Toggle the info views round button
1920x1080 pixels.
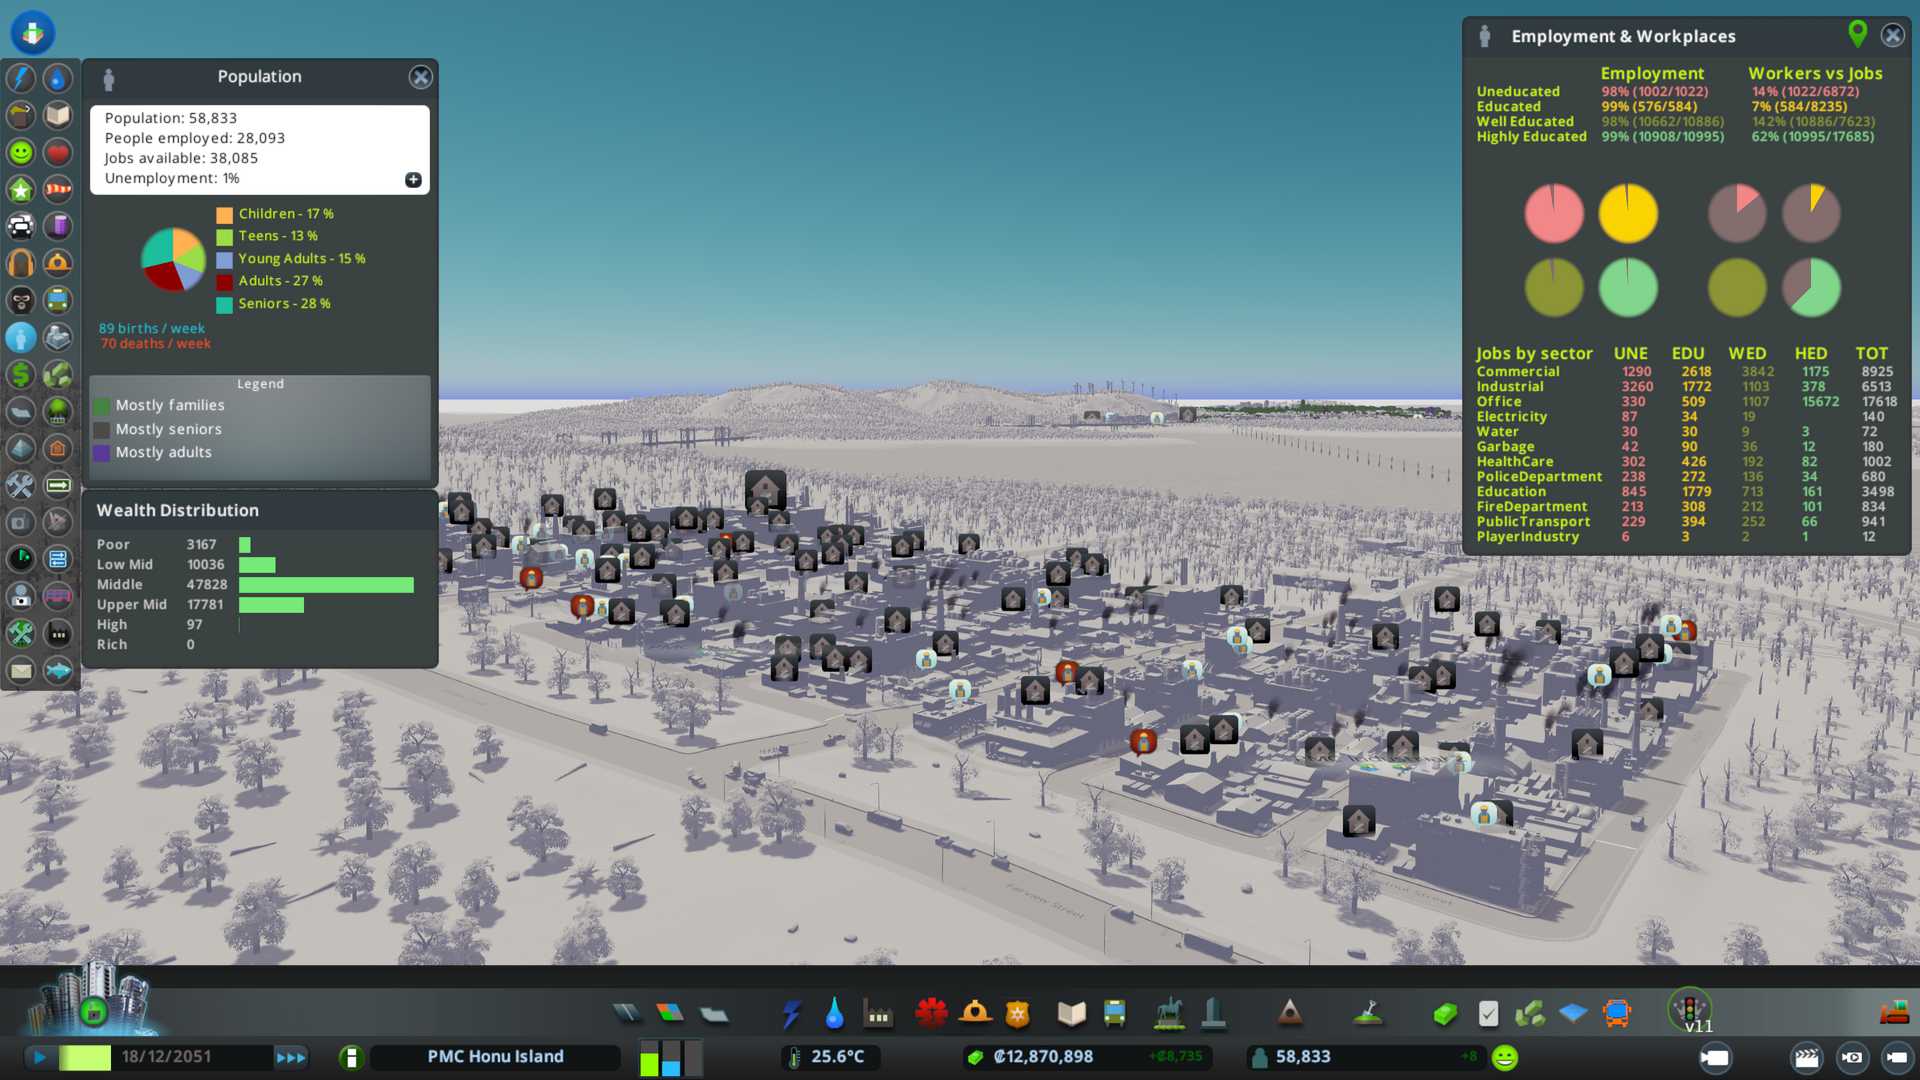32,32
